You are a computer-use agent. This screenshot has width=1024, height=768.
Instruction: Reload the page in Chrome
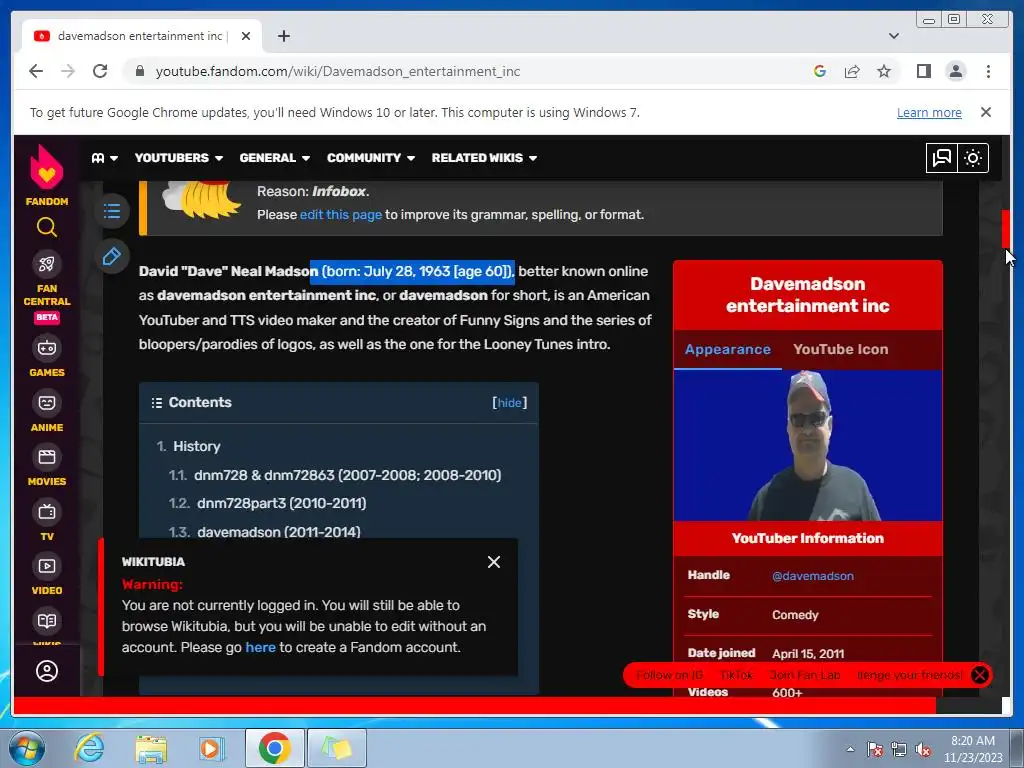pos(100,71)
